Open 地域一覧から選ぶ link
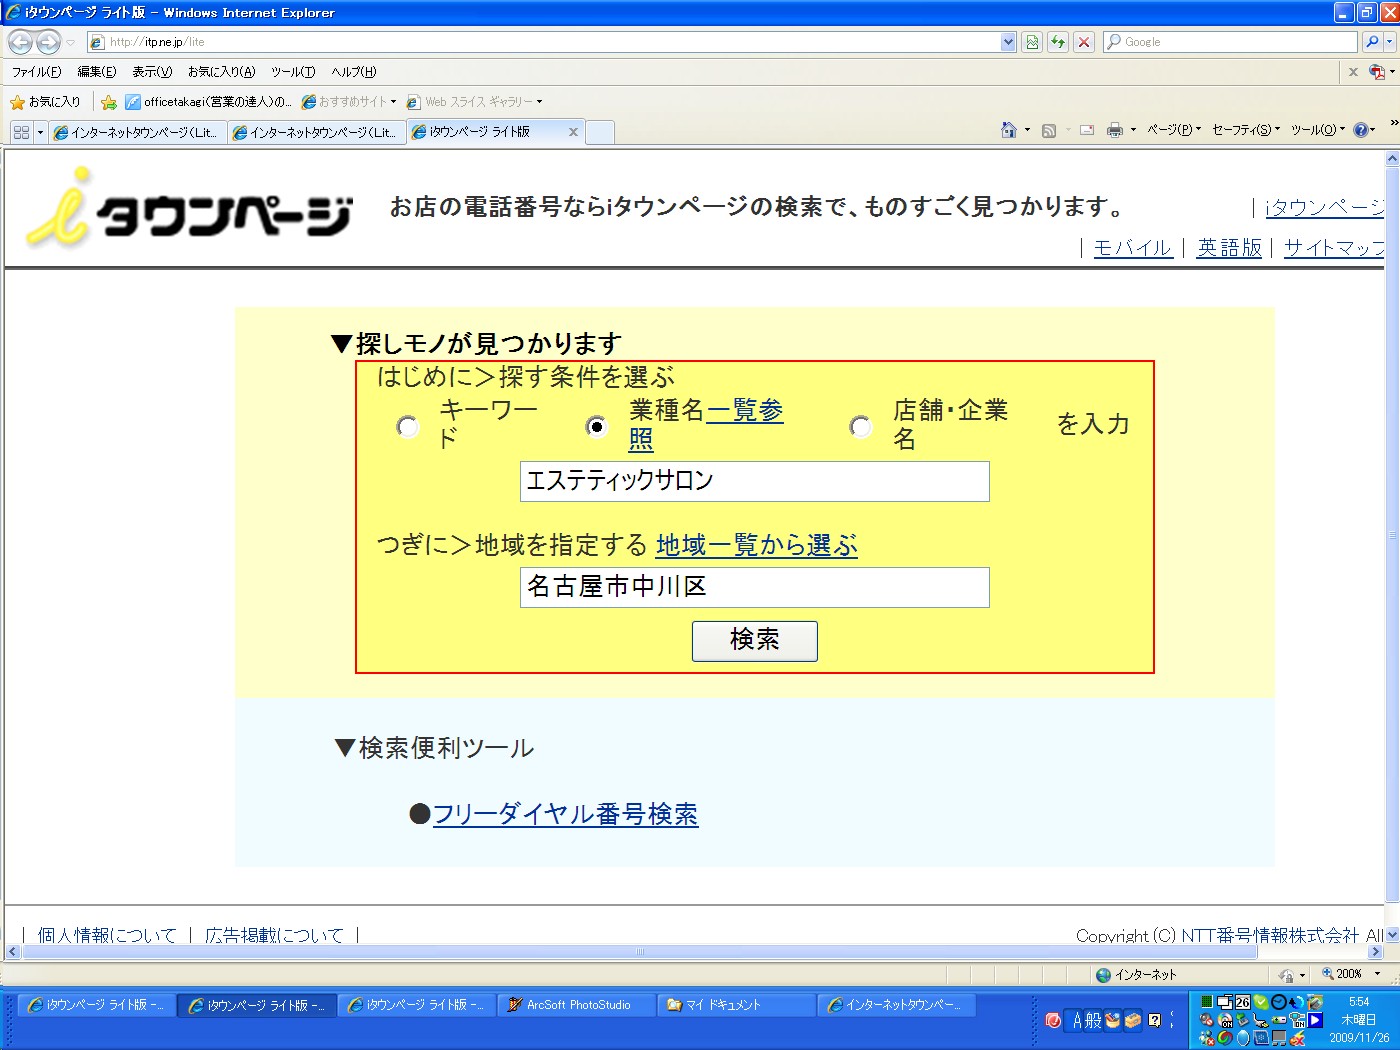The height and width of the screenshot is (1050, 1400). [x=757, y=545]
